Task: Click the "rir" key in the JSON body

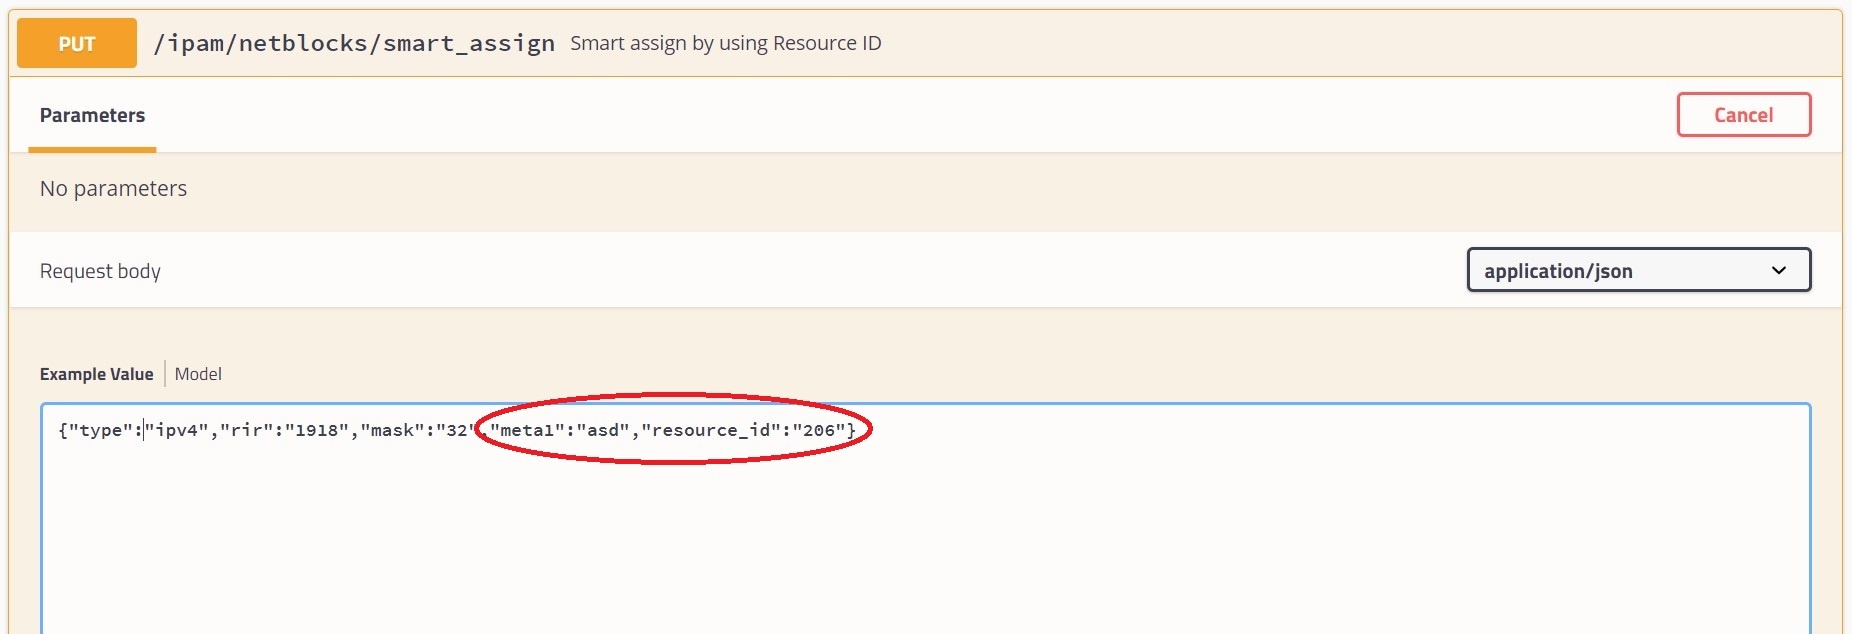Action: click(247, 430)
